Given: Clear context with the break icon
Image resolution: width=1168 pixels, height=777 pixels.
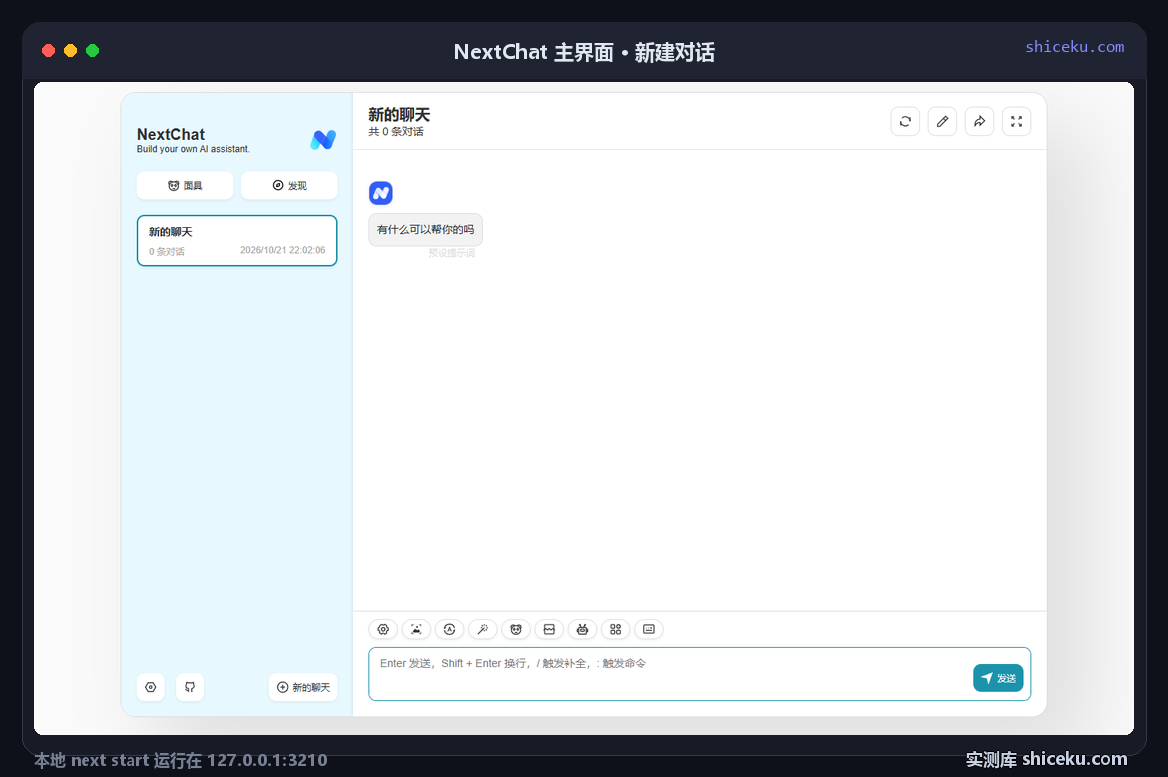Looking at the screenshot, I should pyautogui.click(x=549, y=629).
